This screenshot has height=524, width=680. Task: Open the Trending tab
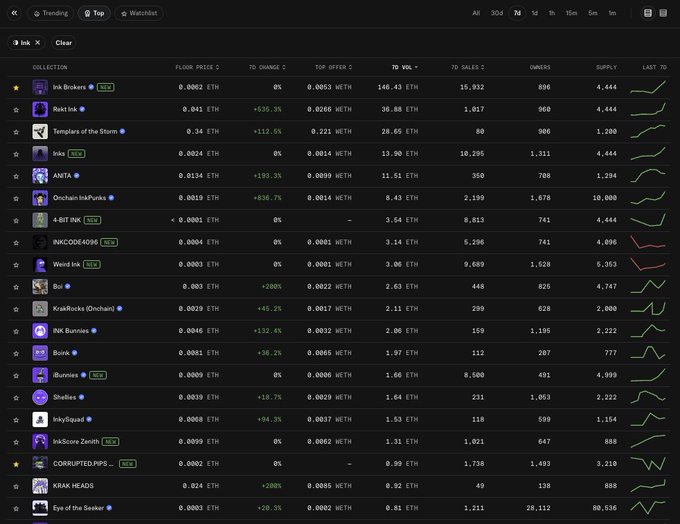pos(51,13)
